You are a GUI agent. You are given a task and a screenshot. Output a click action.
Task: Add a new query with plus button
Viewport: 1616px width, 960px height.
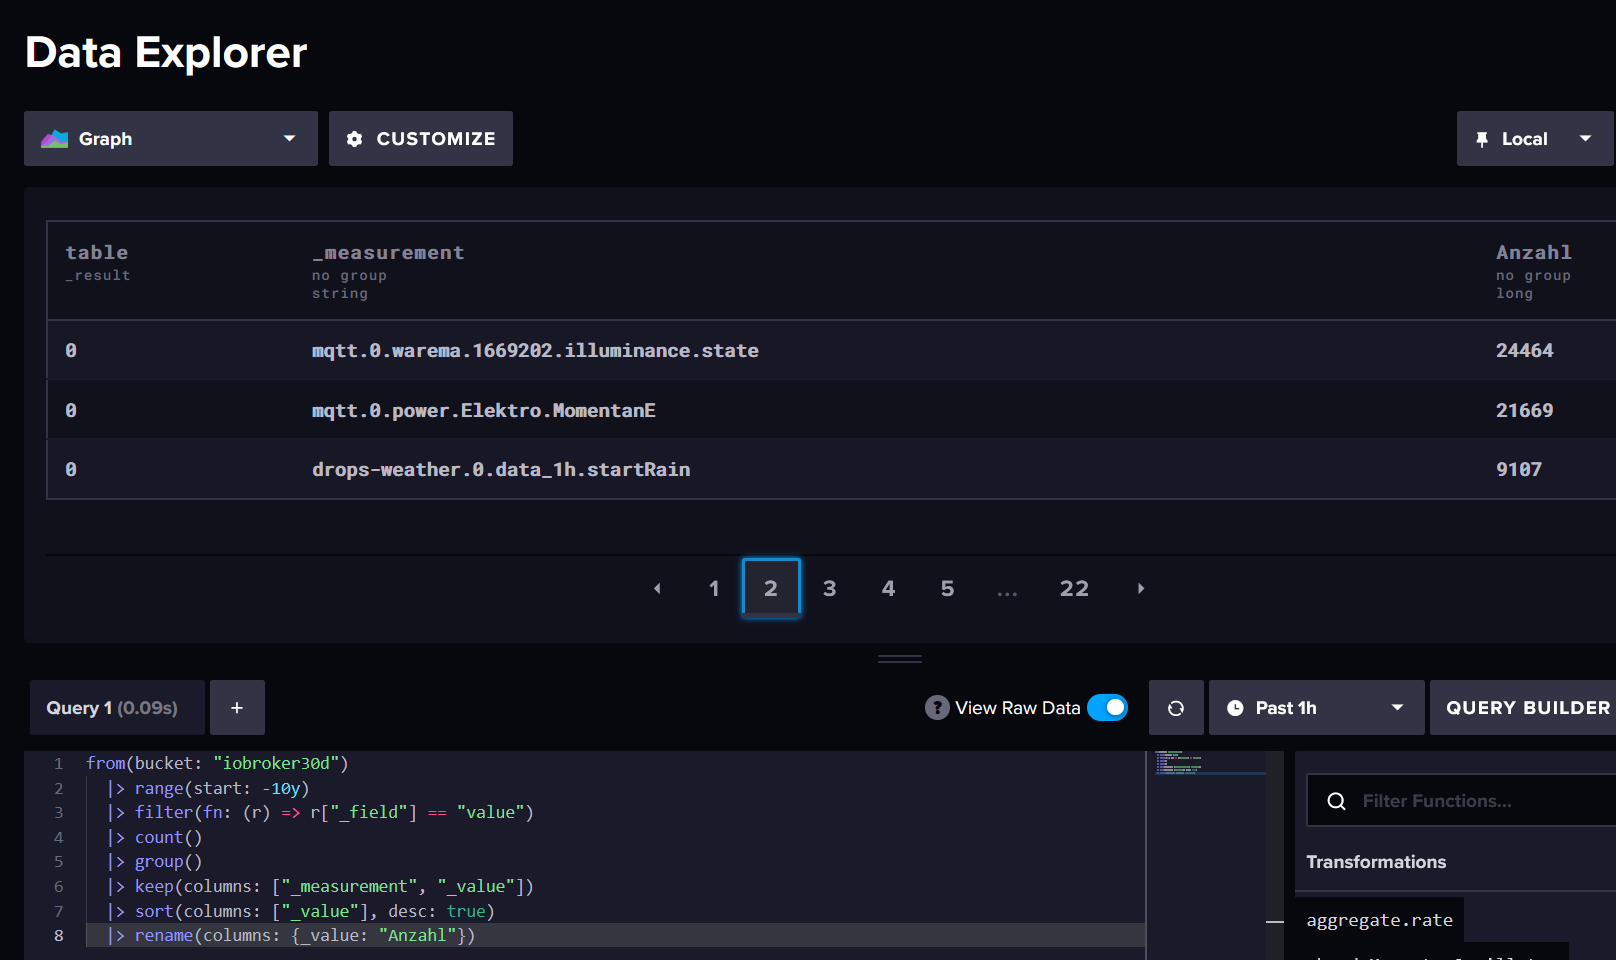click(237, 708)
